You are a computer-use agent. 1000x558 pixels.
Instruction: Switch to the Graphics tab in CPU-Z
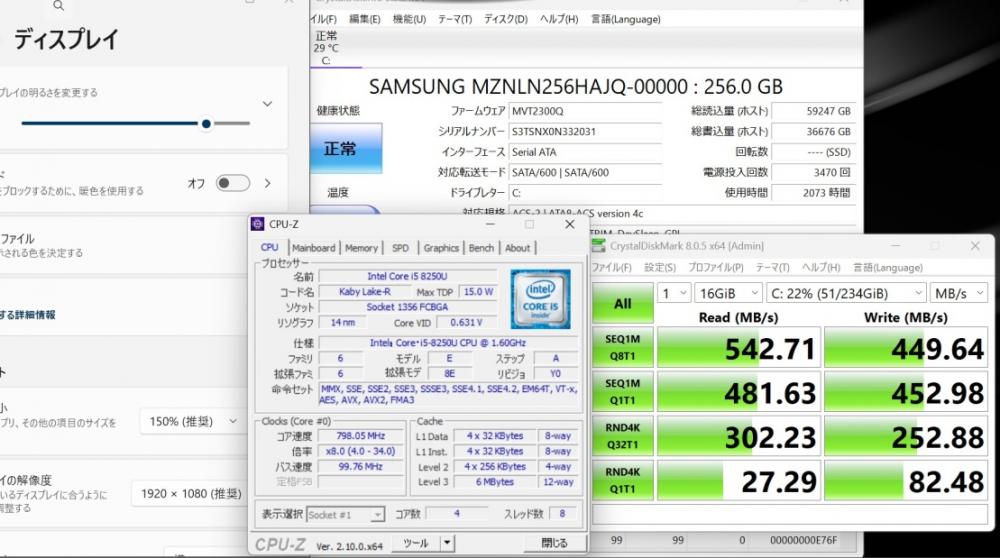click(x=441, y=247)
